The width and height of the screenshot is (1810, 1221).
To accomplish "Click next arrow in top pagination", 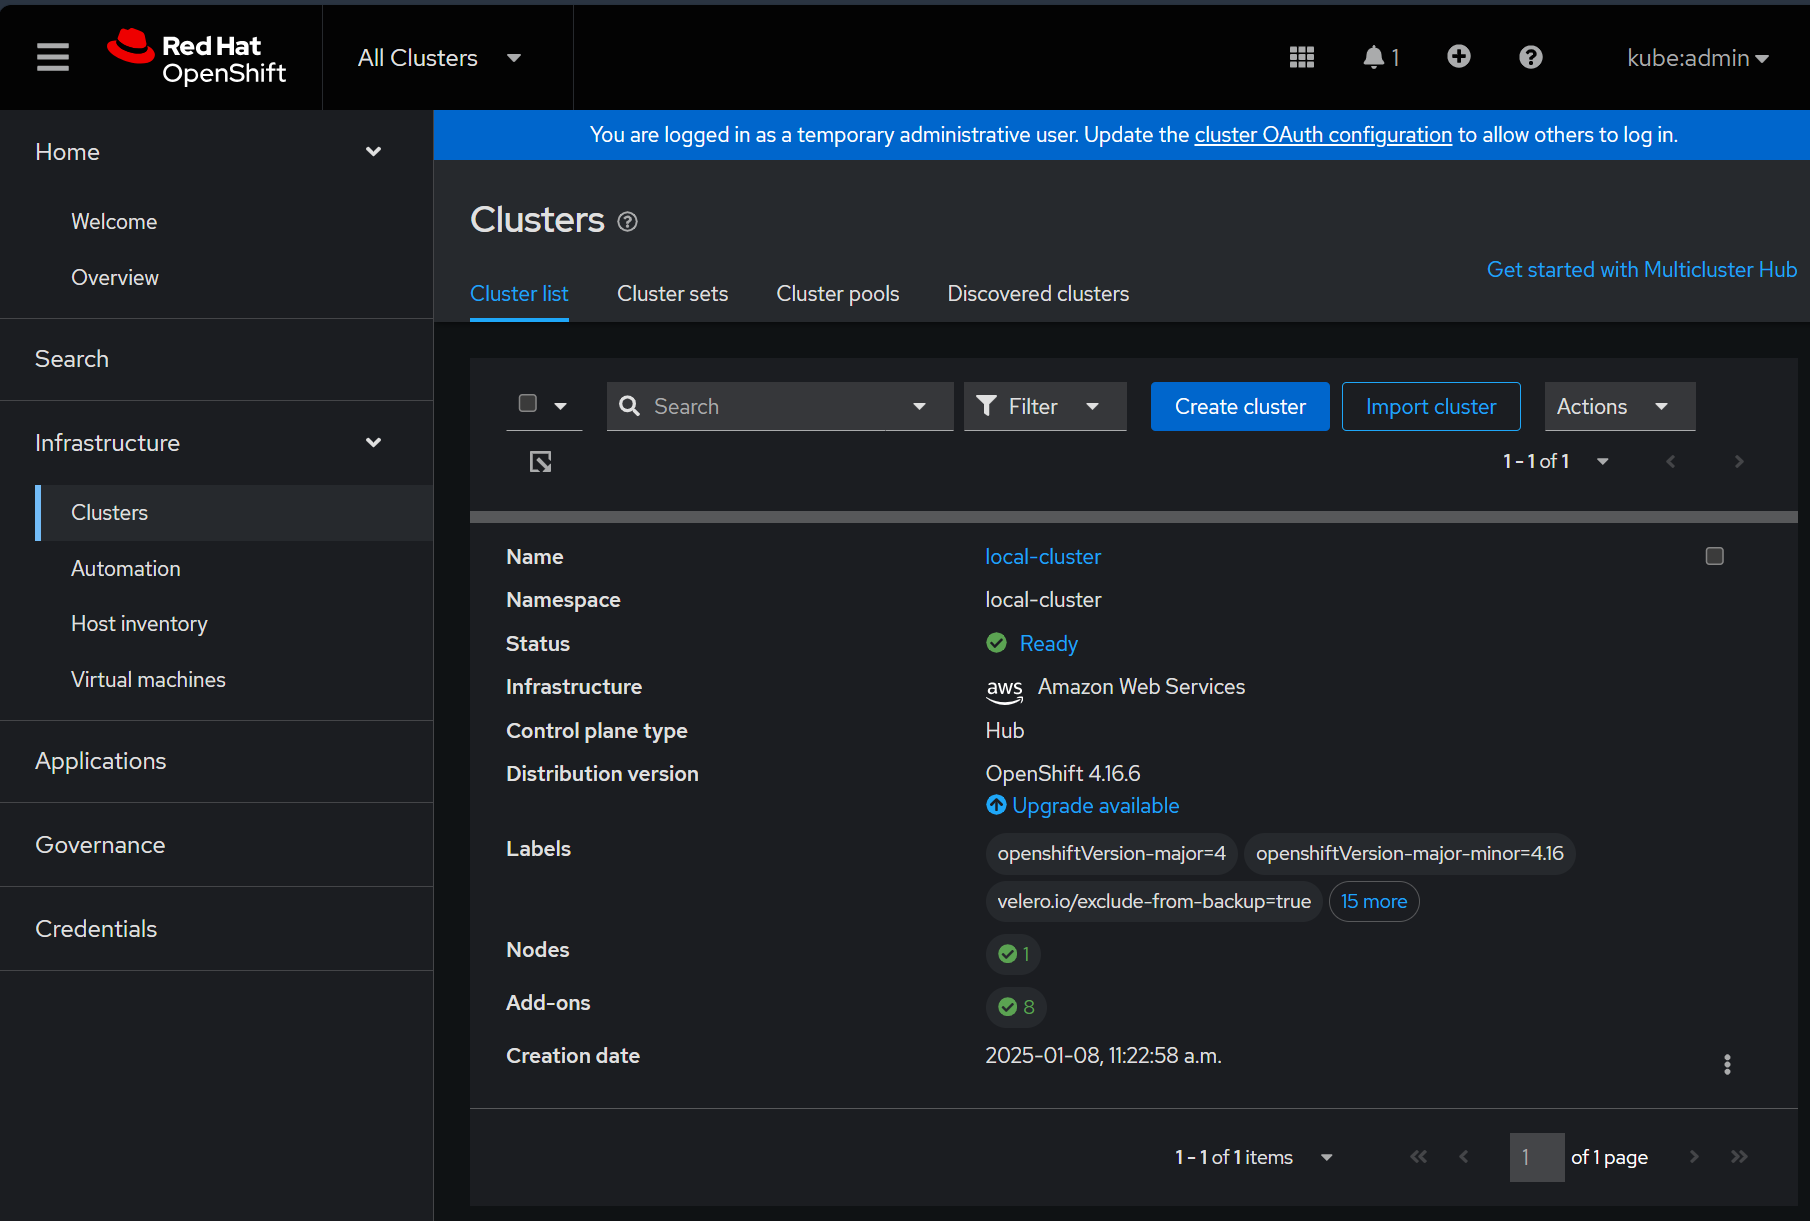I will pos(1739,461).
